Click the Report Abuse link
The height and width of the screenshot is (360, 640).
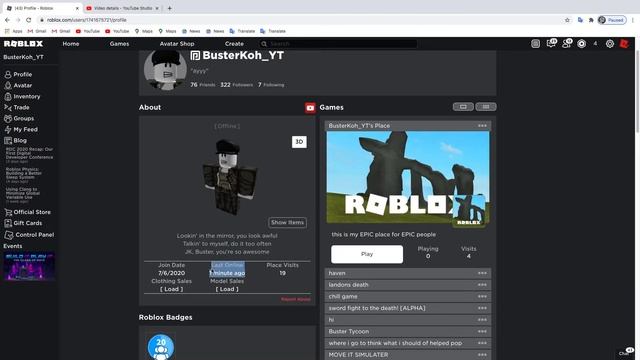pos(296,299)
